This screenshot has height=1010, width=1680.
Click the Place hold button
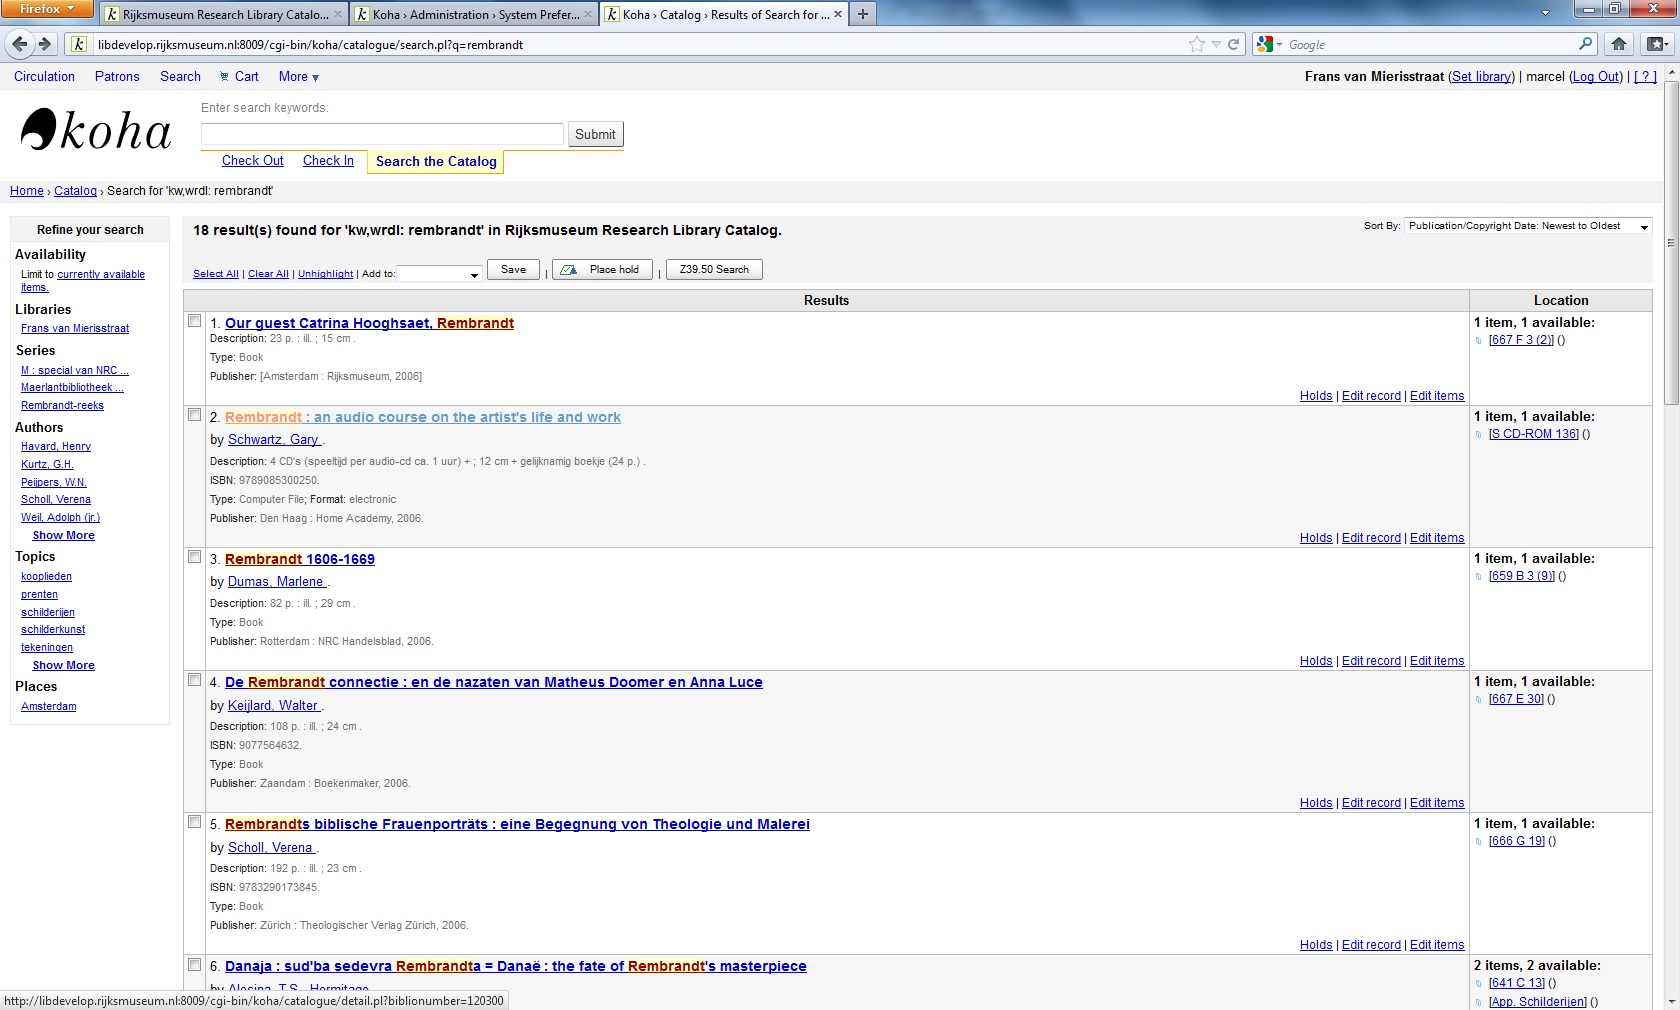click(602, 270)
